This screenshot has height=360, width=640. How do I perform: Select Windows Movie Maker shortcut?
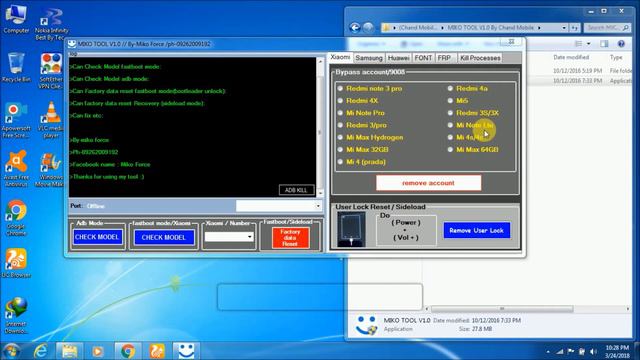[50, 169]
